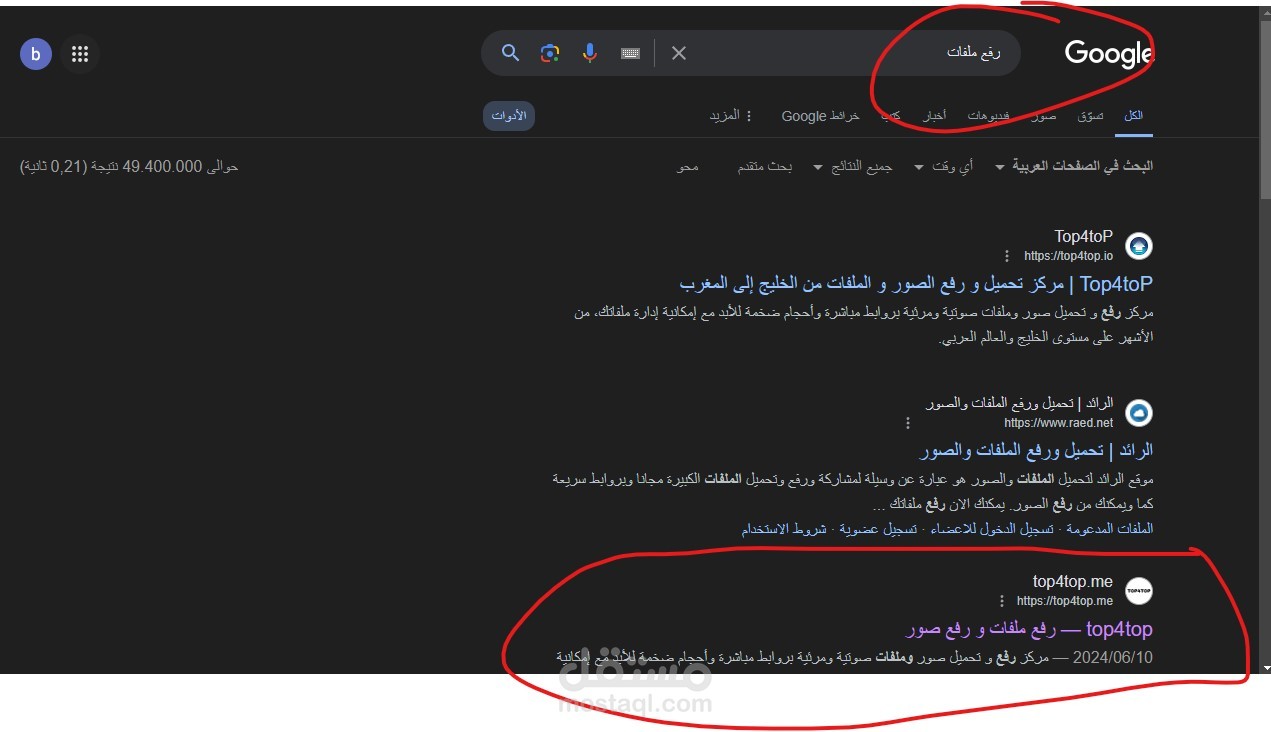Click the raed.net cloud favicon
Image resolution: width=1271 pixels, height=732 pixels.
click(x=1139, y=413)
